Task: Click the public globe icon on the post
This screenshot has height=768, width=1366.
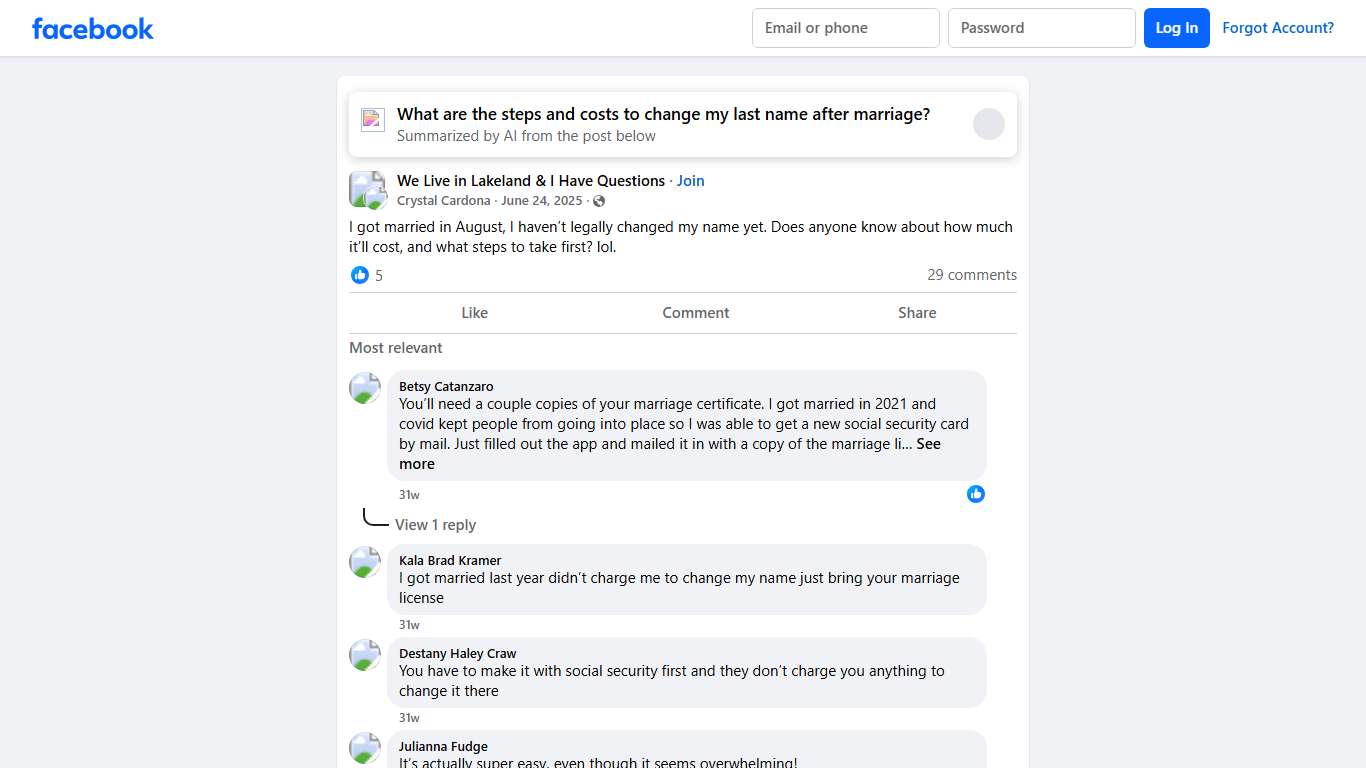Action: point(599,201)
